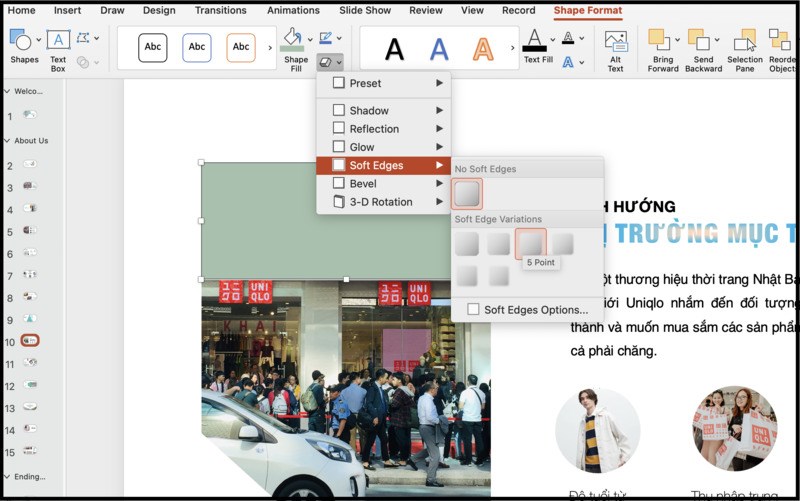Switch to the Transitions tab
This screenshot has height=501, width=800.
click(220, 11)
